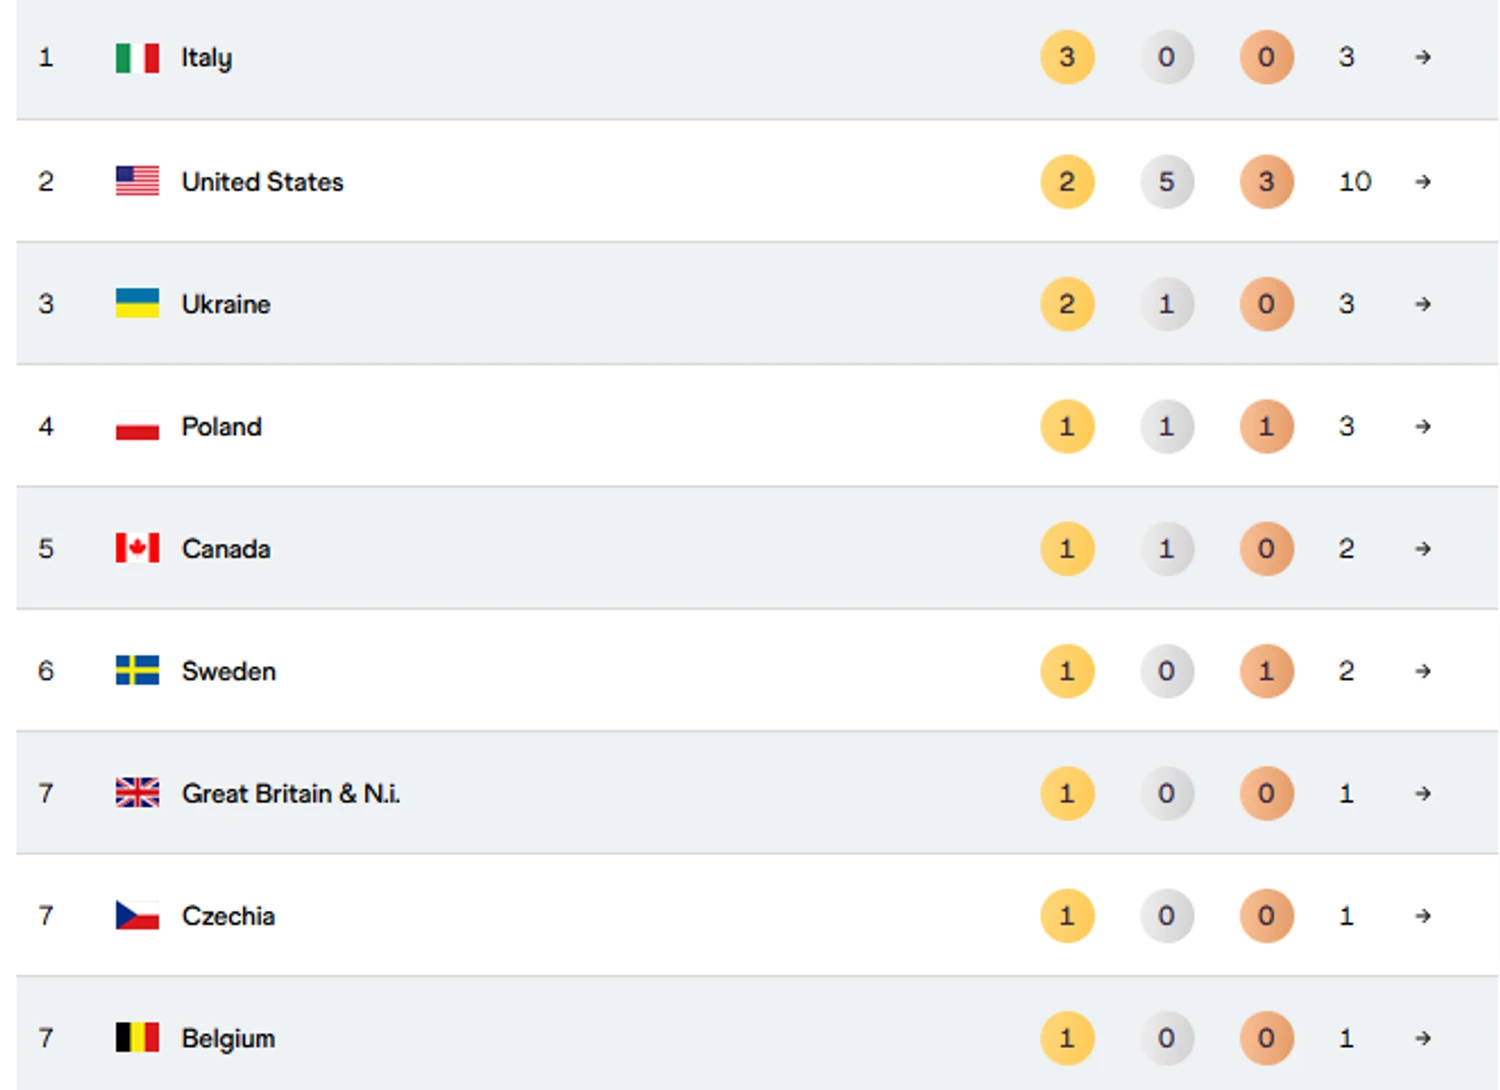Viewport: 1500px width, 1090px height.
Task: Expand Poland's row arrow
Action: 1423,426
